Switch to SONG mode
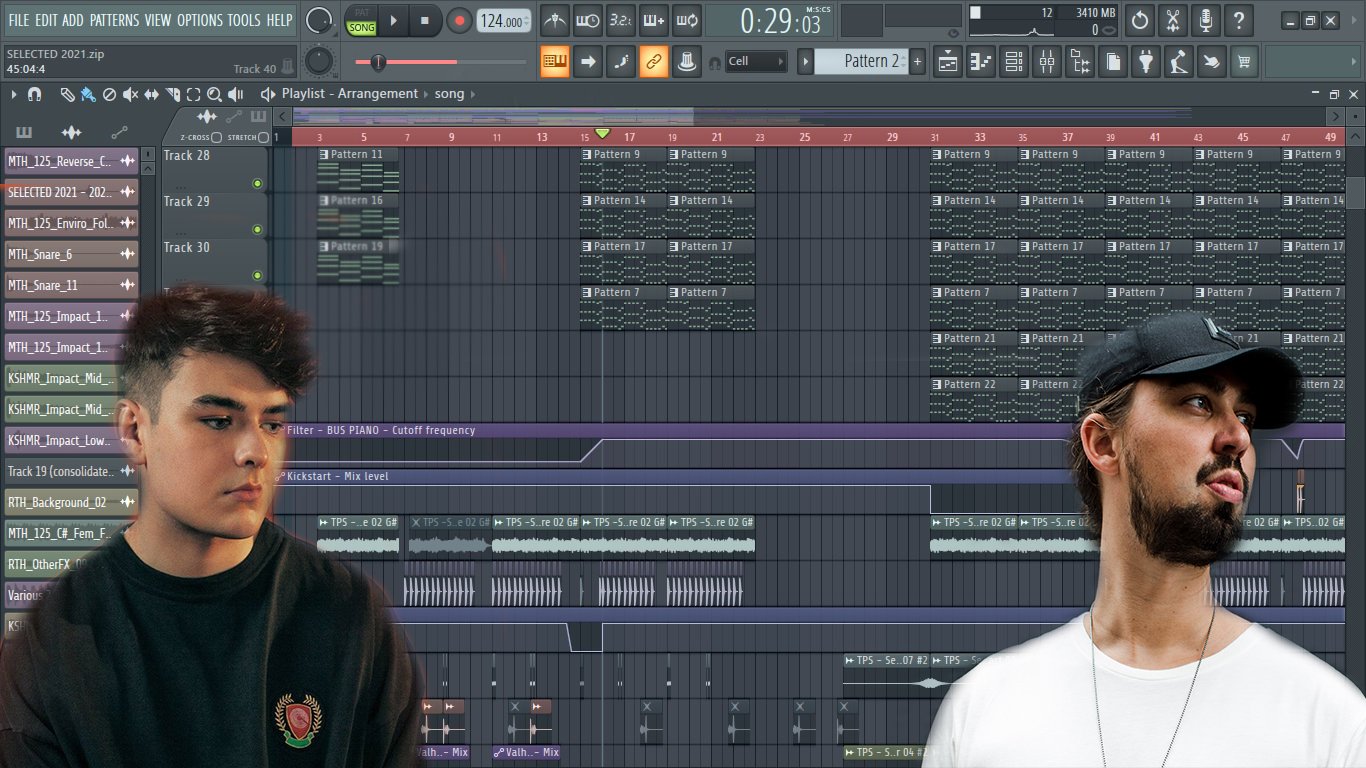This screenshot has width=1366, height=768. tap(362, 27)
